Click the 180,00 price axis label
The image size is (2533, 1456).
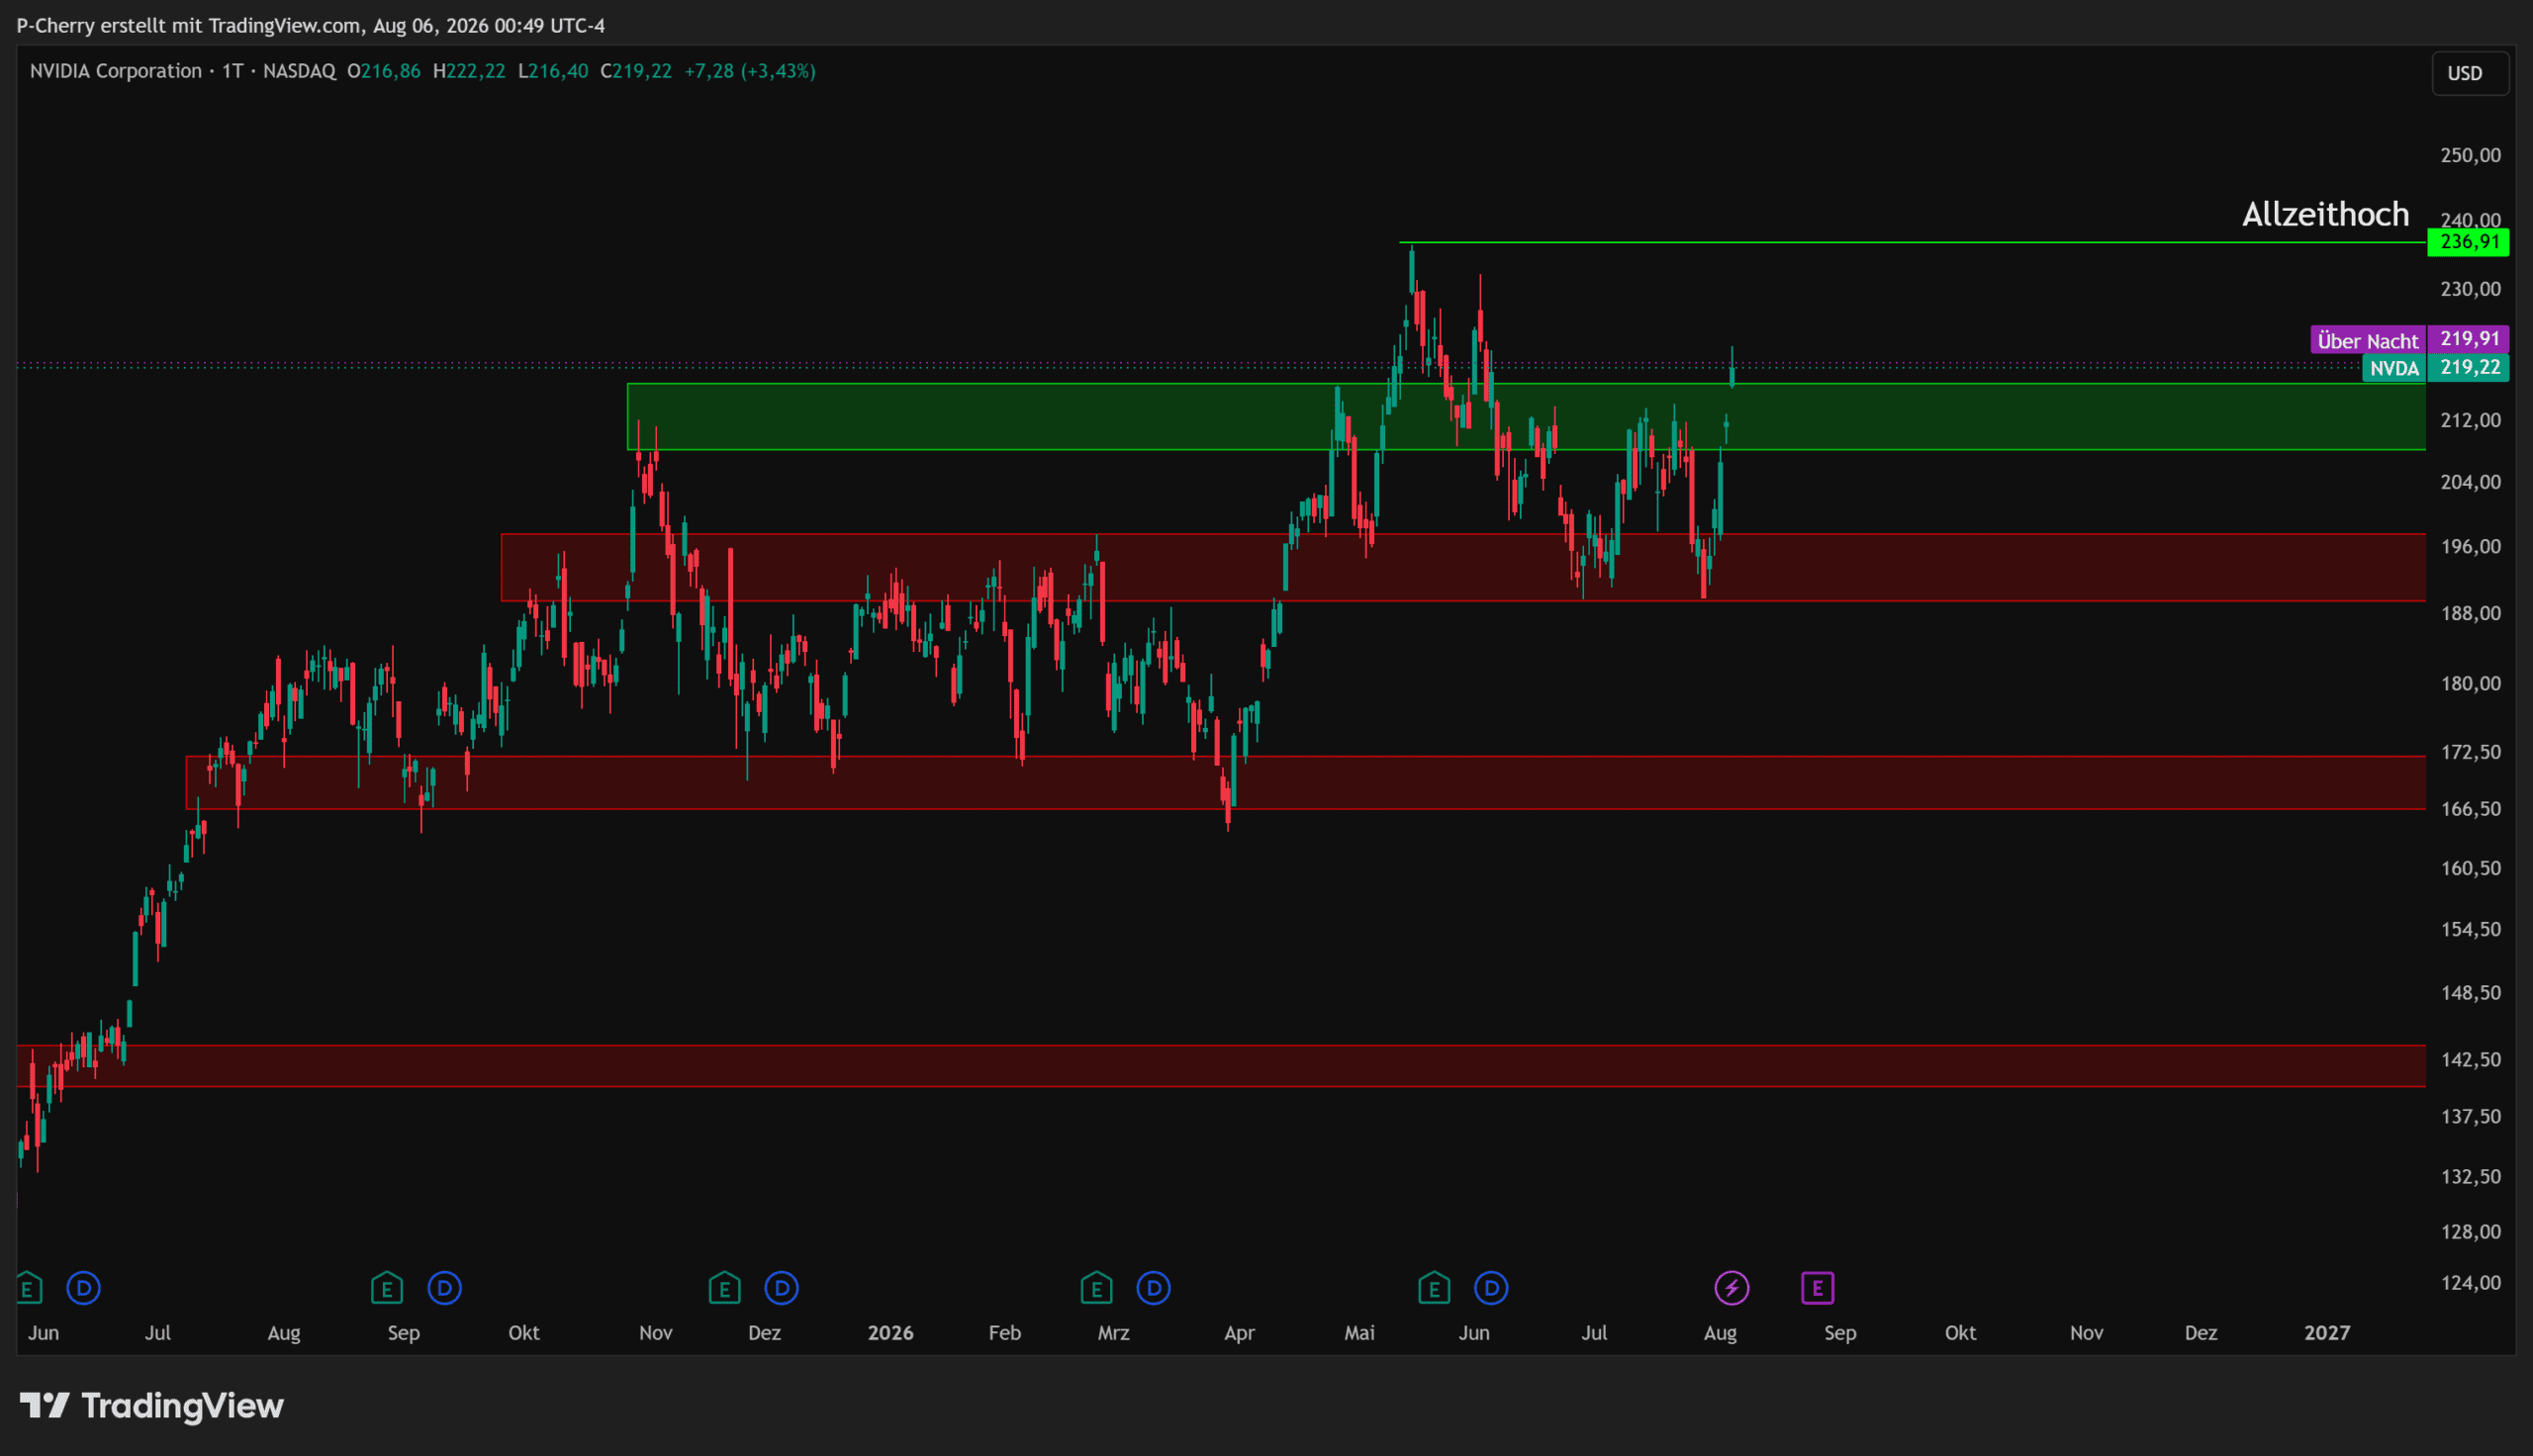point(2470,684)
